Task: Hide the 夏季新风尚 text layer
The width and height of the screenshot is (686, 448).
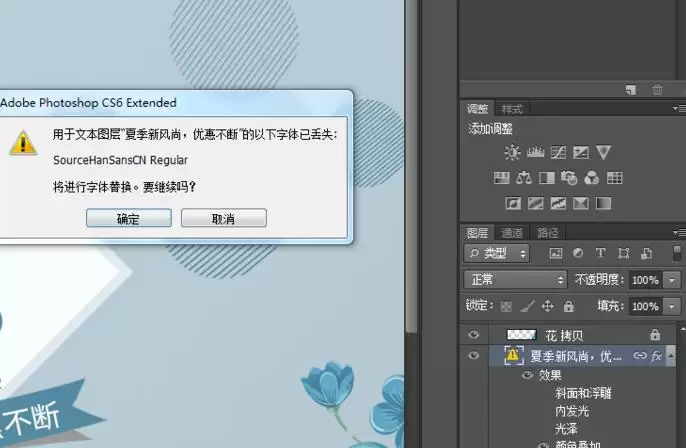Action: point(473,355)
